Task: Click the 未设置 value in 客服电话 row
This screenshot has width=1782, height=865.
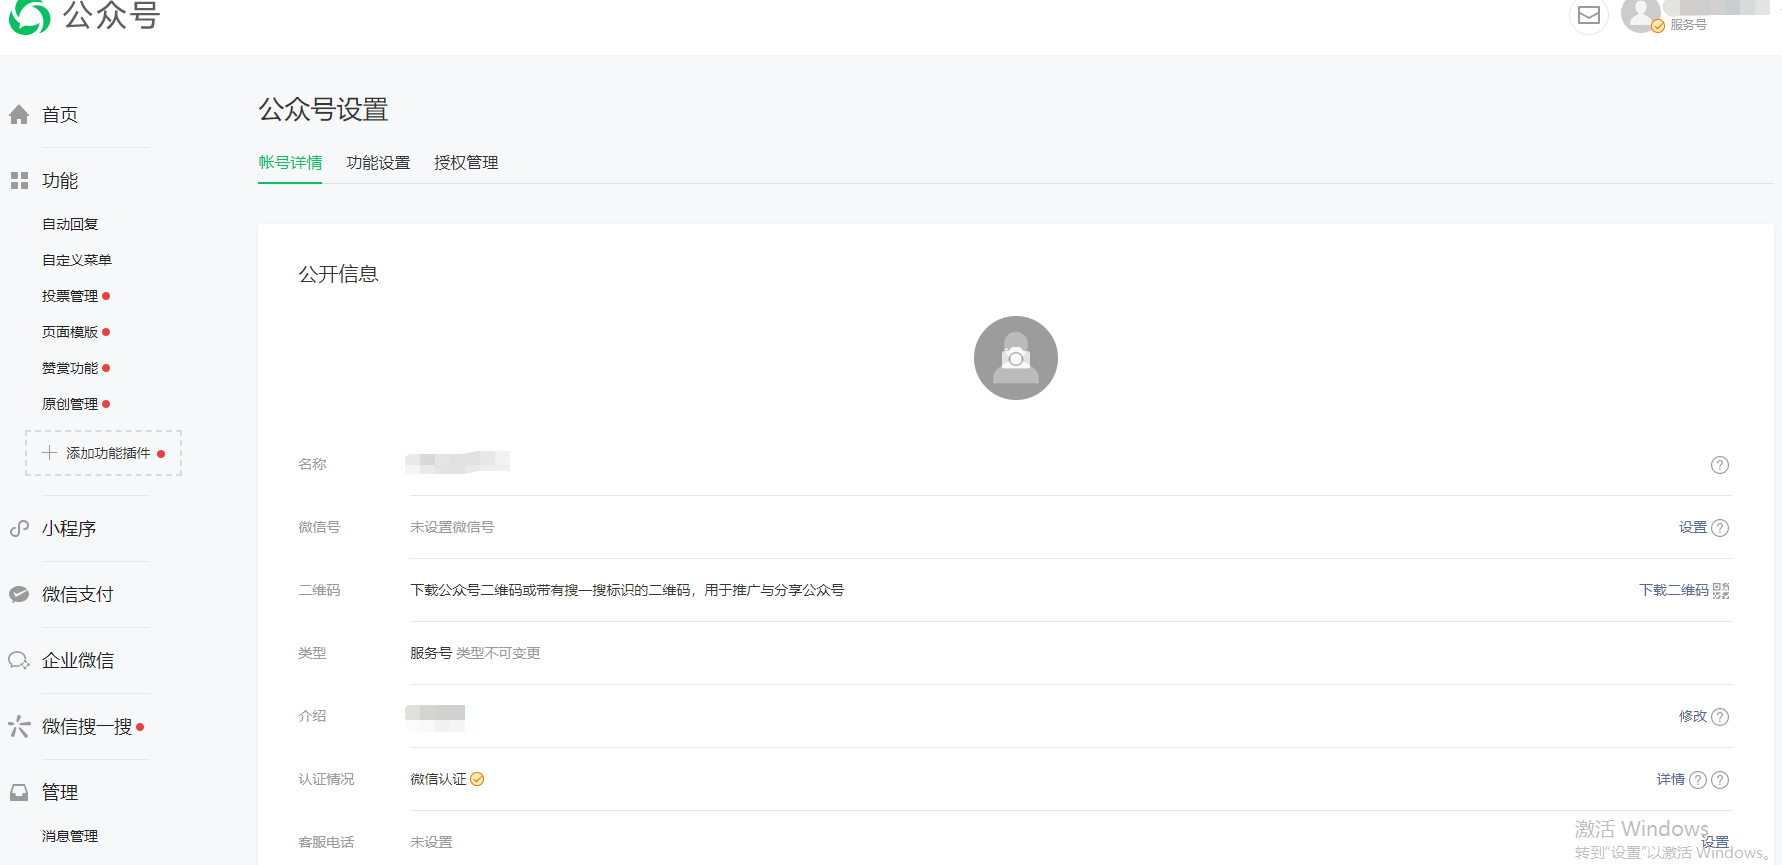Action: [431, 842]
